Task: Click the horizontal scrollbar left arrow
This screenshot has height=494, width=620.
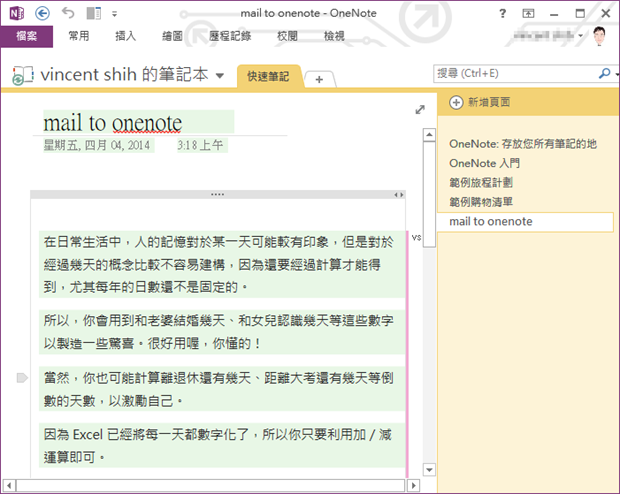Action: click(9, 485)
